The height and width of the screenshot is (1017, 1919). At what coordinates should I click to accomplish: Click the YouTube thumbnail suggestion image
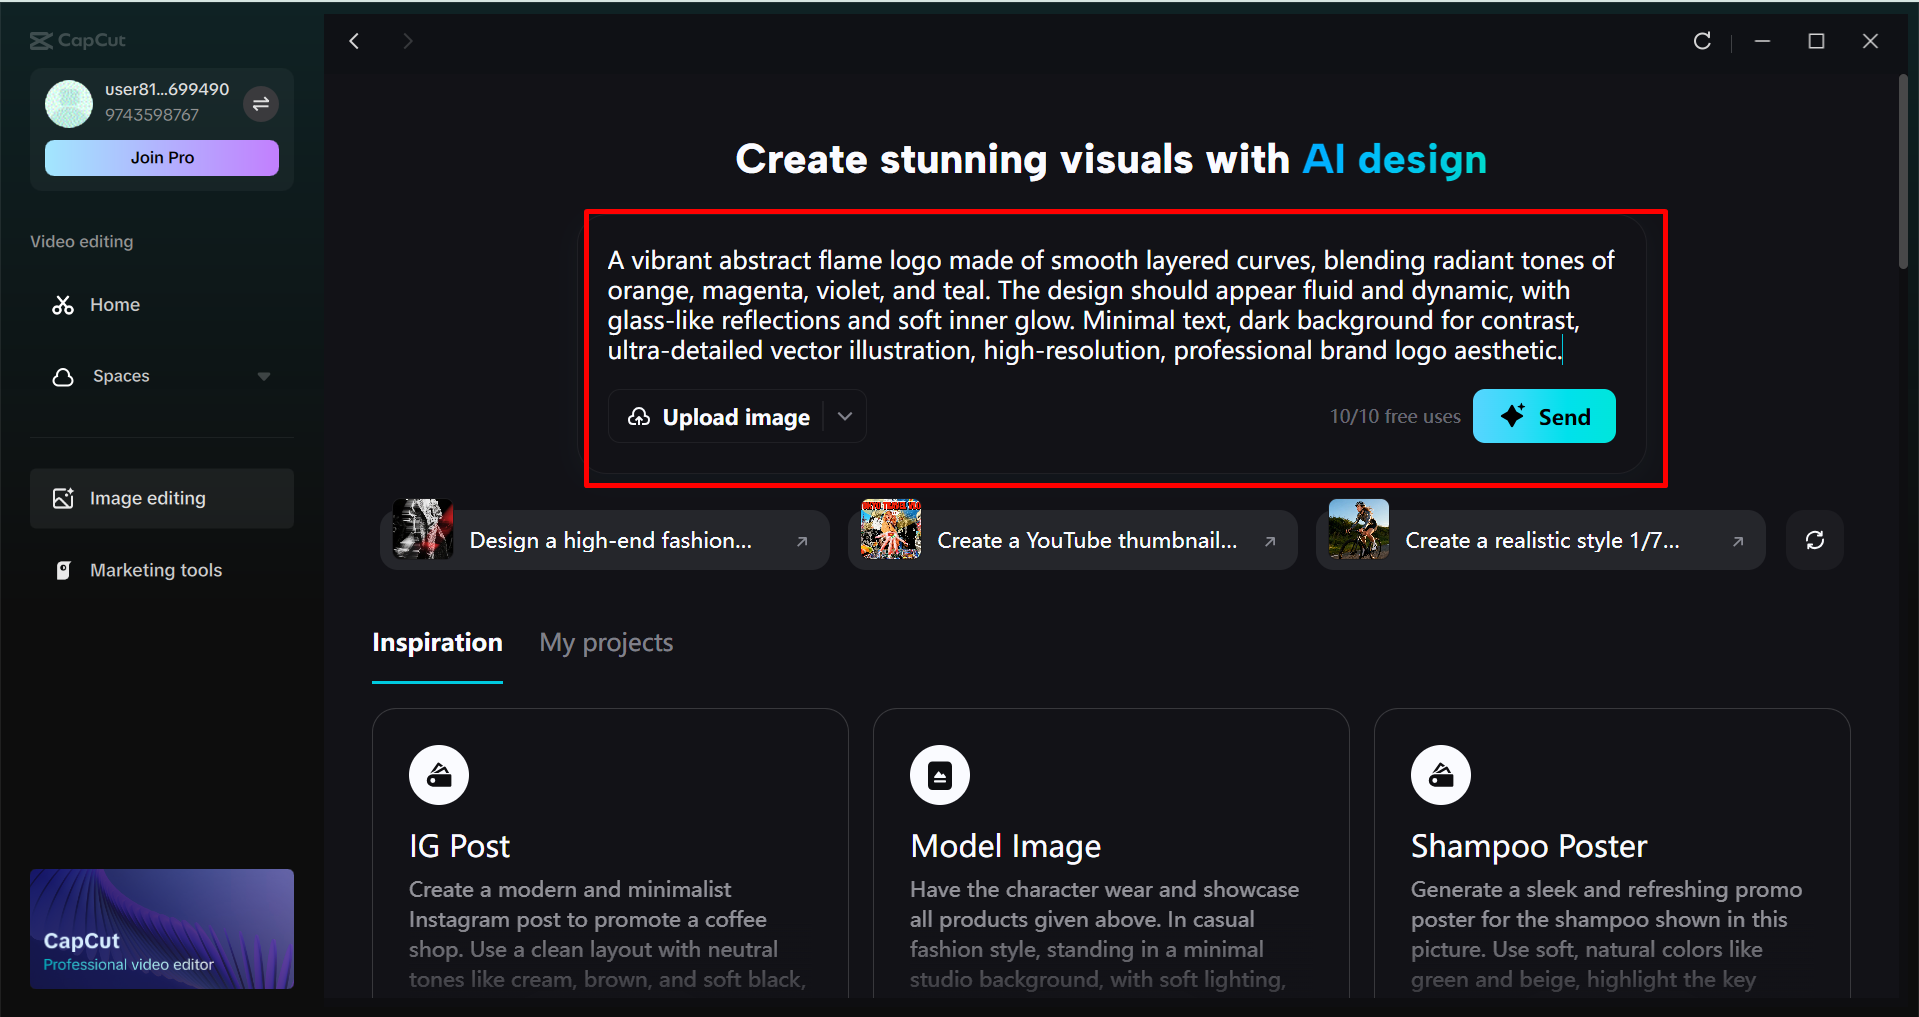(x=891, y=529)
